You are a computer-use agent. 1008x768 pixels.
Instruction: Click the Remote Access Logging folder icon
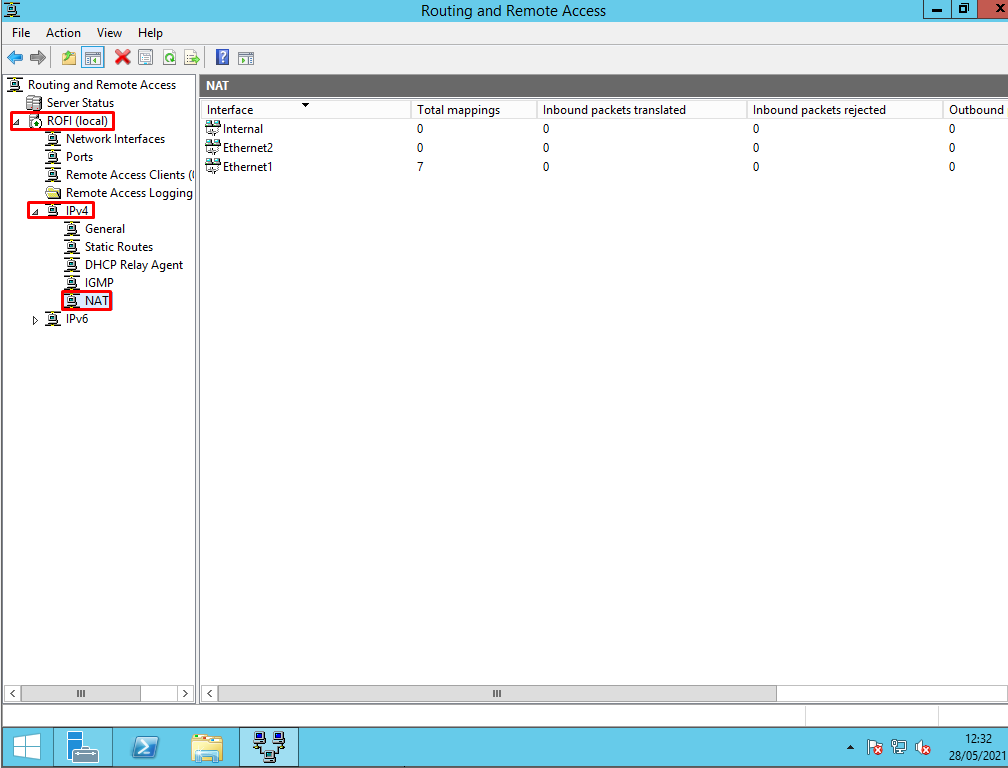coord(53,193)
